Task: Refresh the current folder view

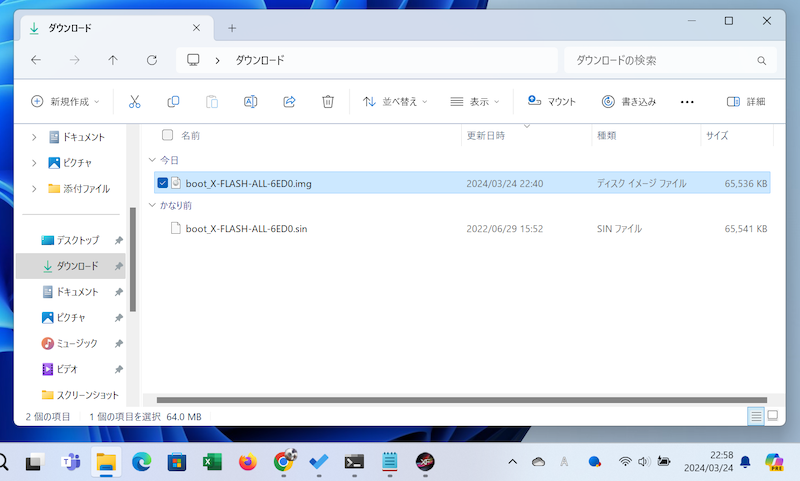Action: 152,60
